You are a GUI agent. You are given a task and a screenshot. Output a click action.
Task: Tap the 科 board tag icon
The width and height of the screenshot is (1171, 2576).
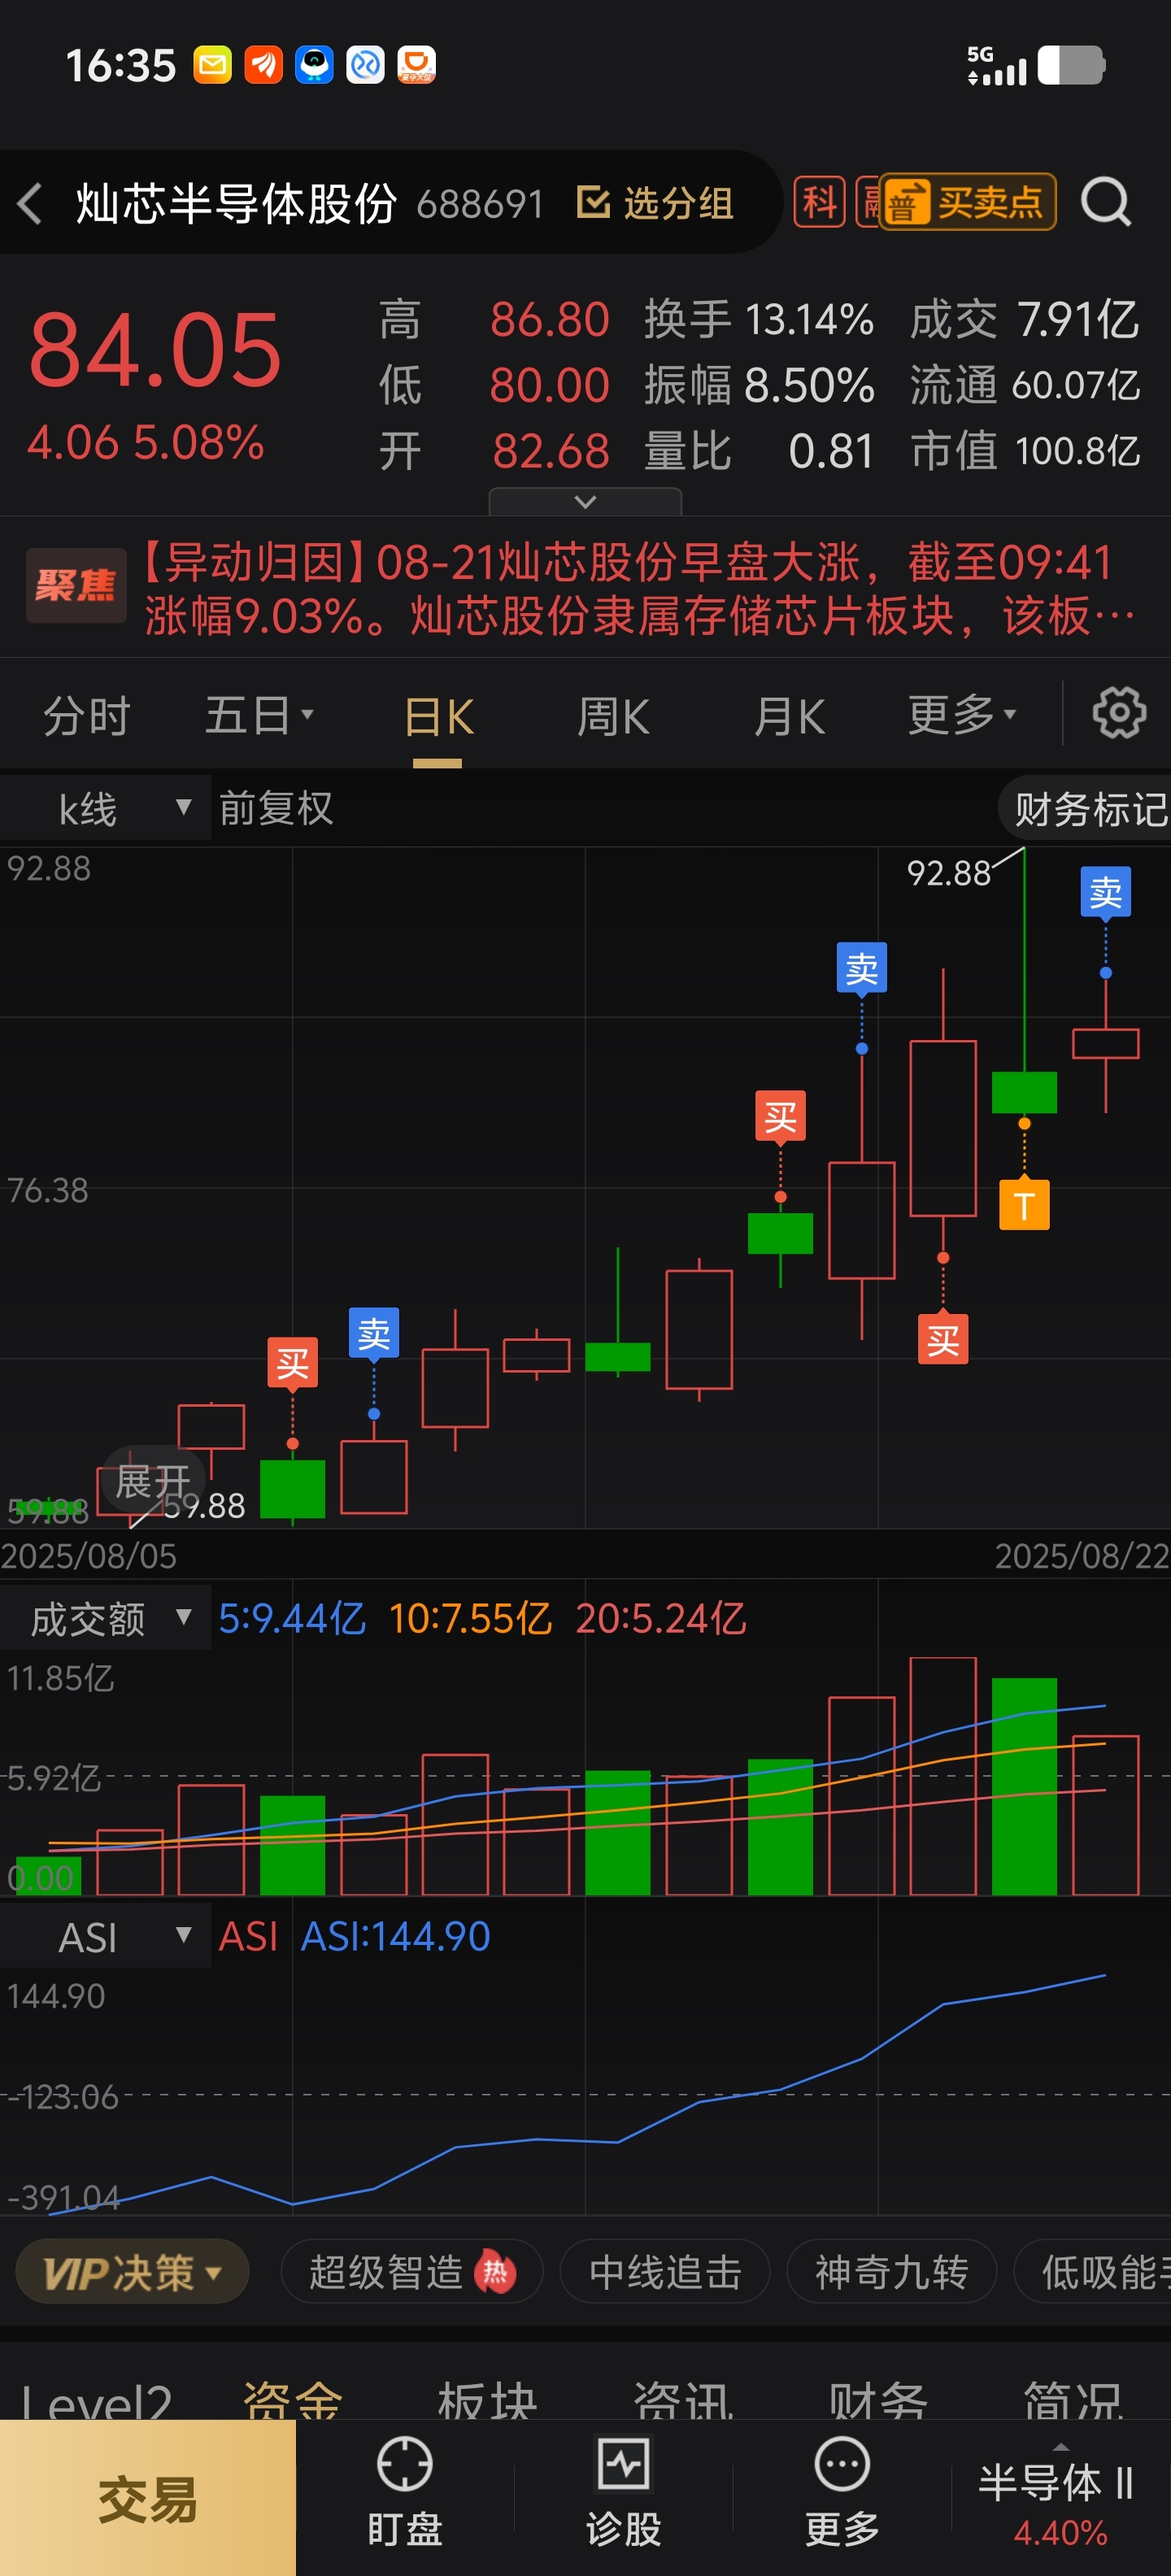click(819, 202)
